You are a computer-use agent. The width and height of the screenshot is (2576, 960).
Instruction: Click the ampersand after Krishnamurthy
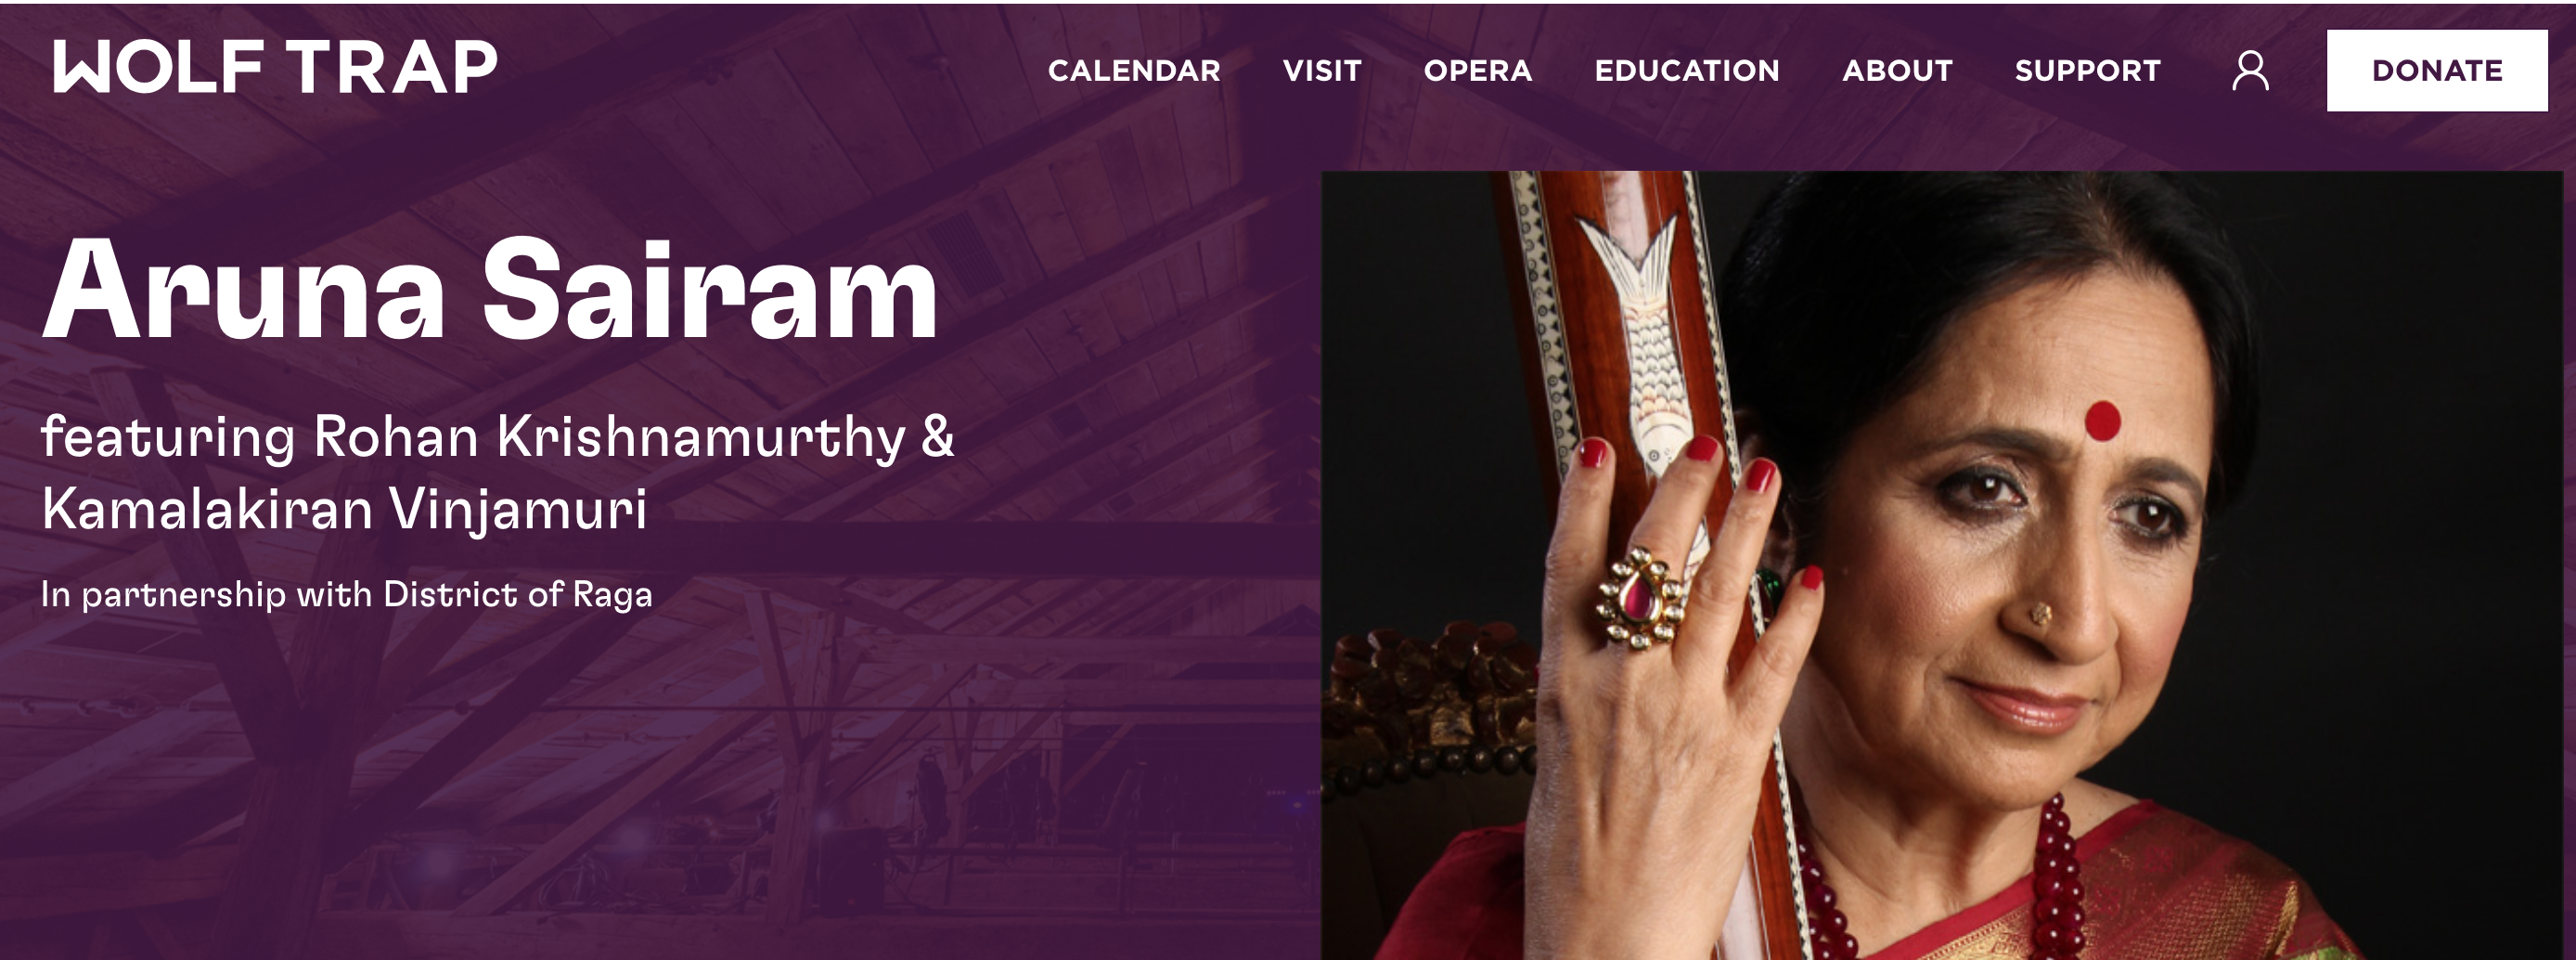tap(937, 437)
